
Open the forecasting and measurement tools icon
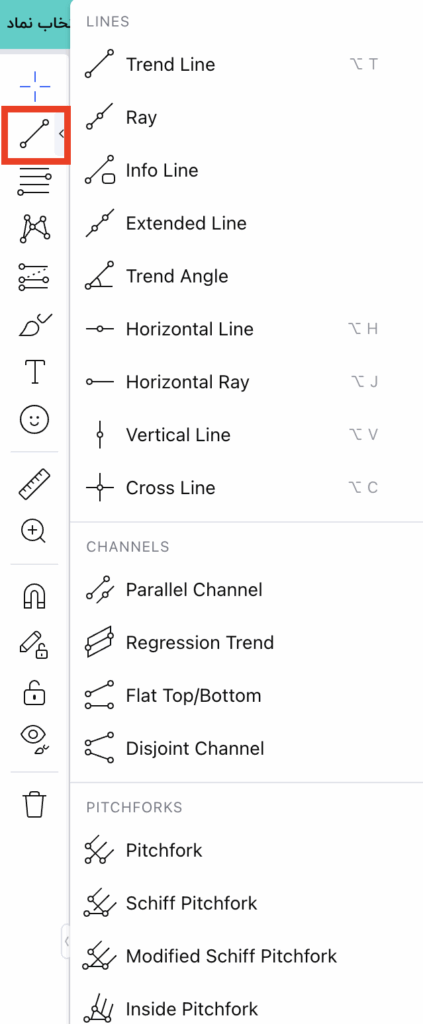point(34,277)
